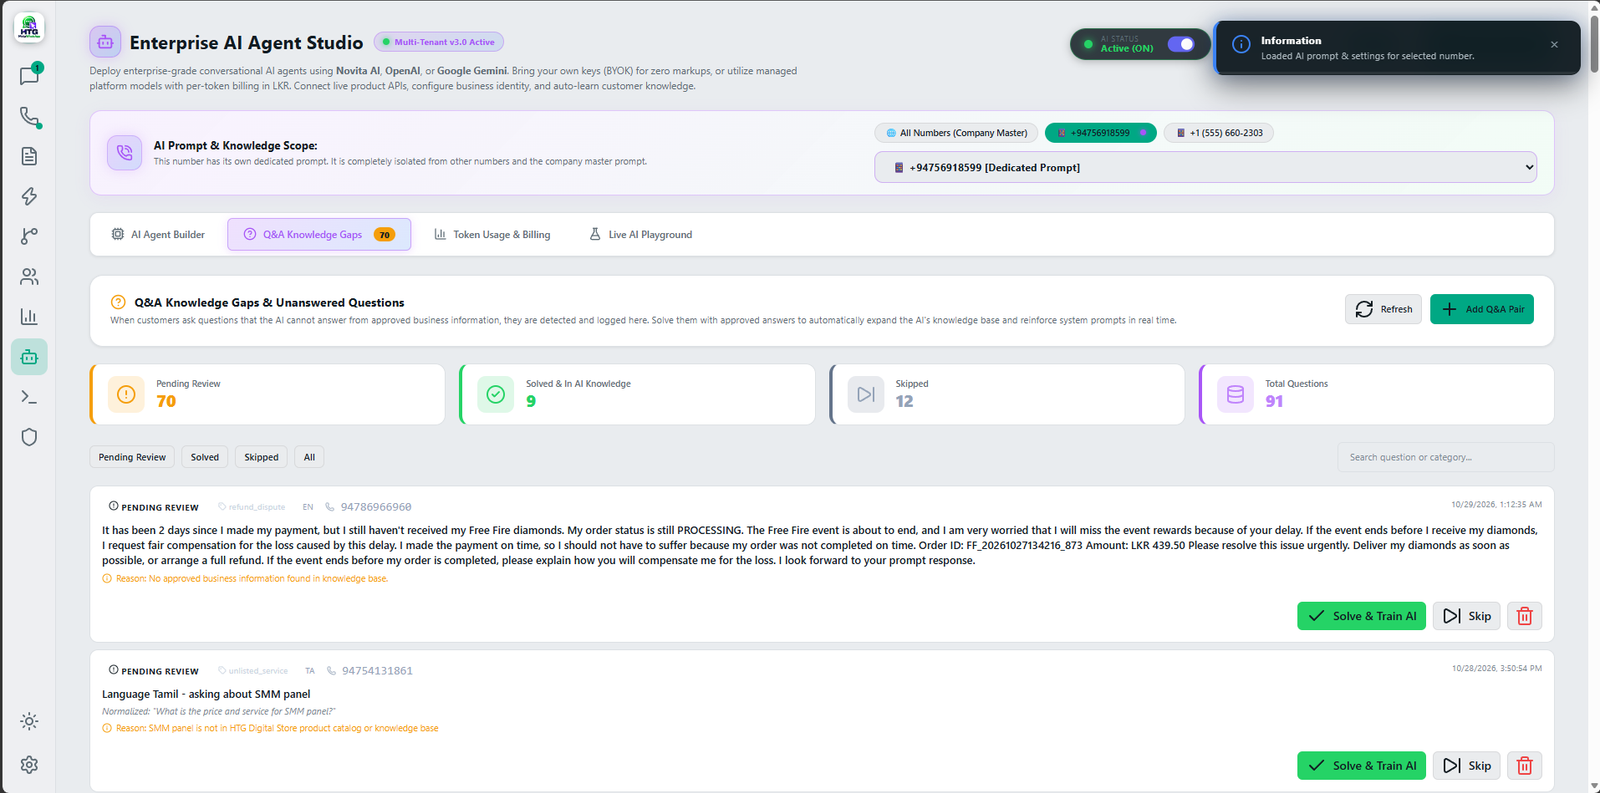Delete the refund dispute question with trash icon

point(1524,616)
